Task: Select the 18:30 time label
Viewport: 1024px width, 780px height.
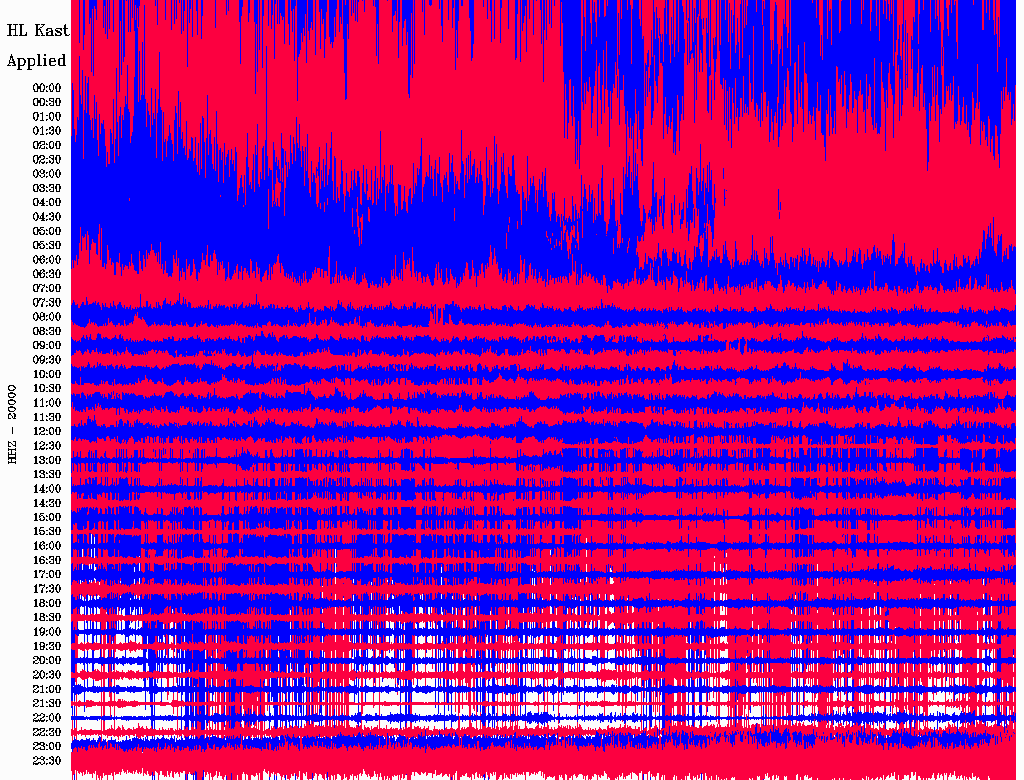Action: [47, 617]
